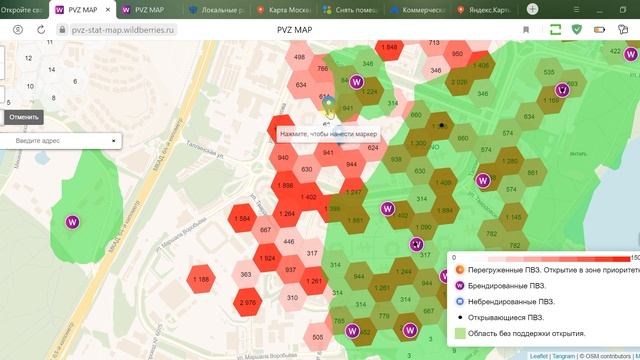The height and width of the screenshot is (360, 640).
Task: Click the bookmark icon in the address bar
Action: [x=526, y=29]
